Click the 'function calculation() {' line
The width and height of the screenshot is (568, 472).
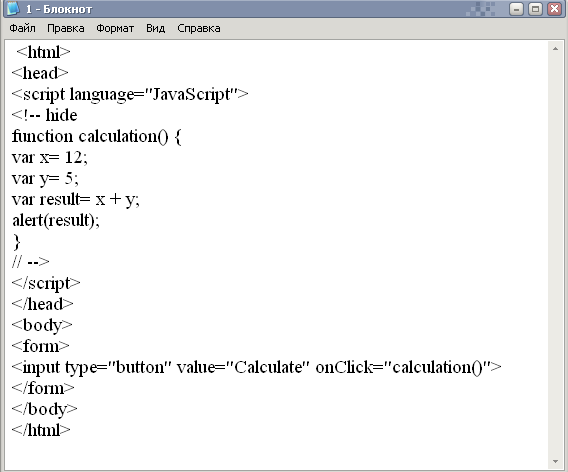[97, 137]
